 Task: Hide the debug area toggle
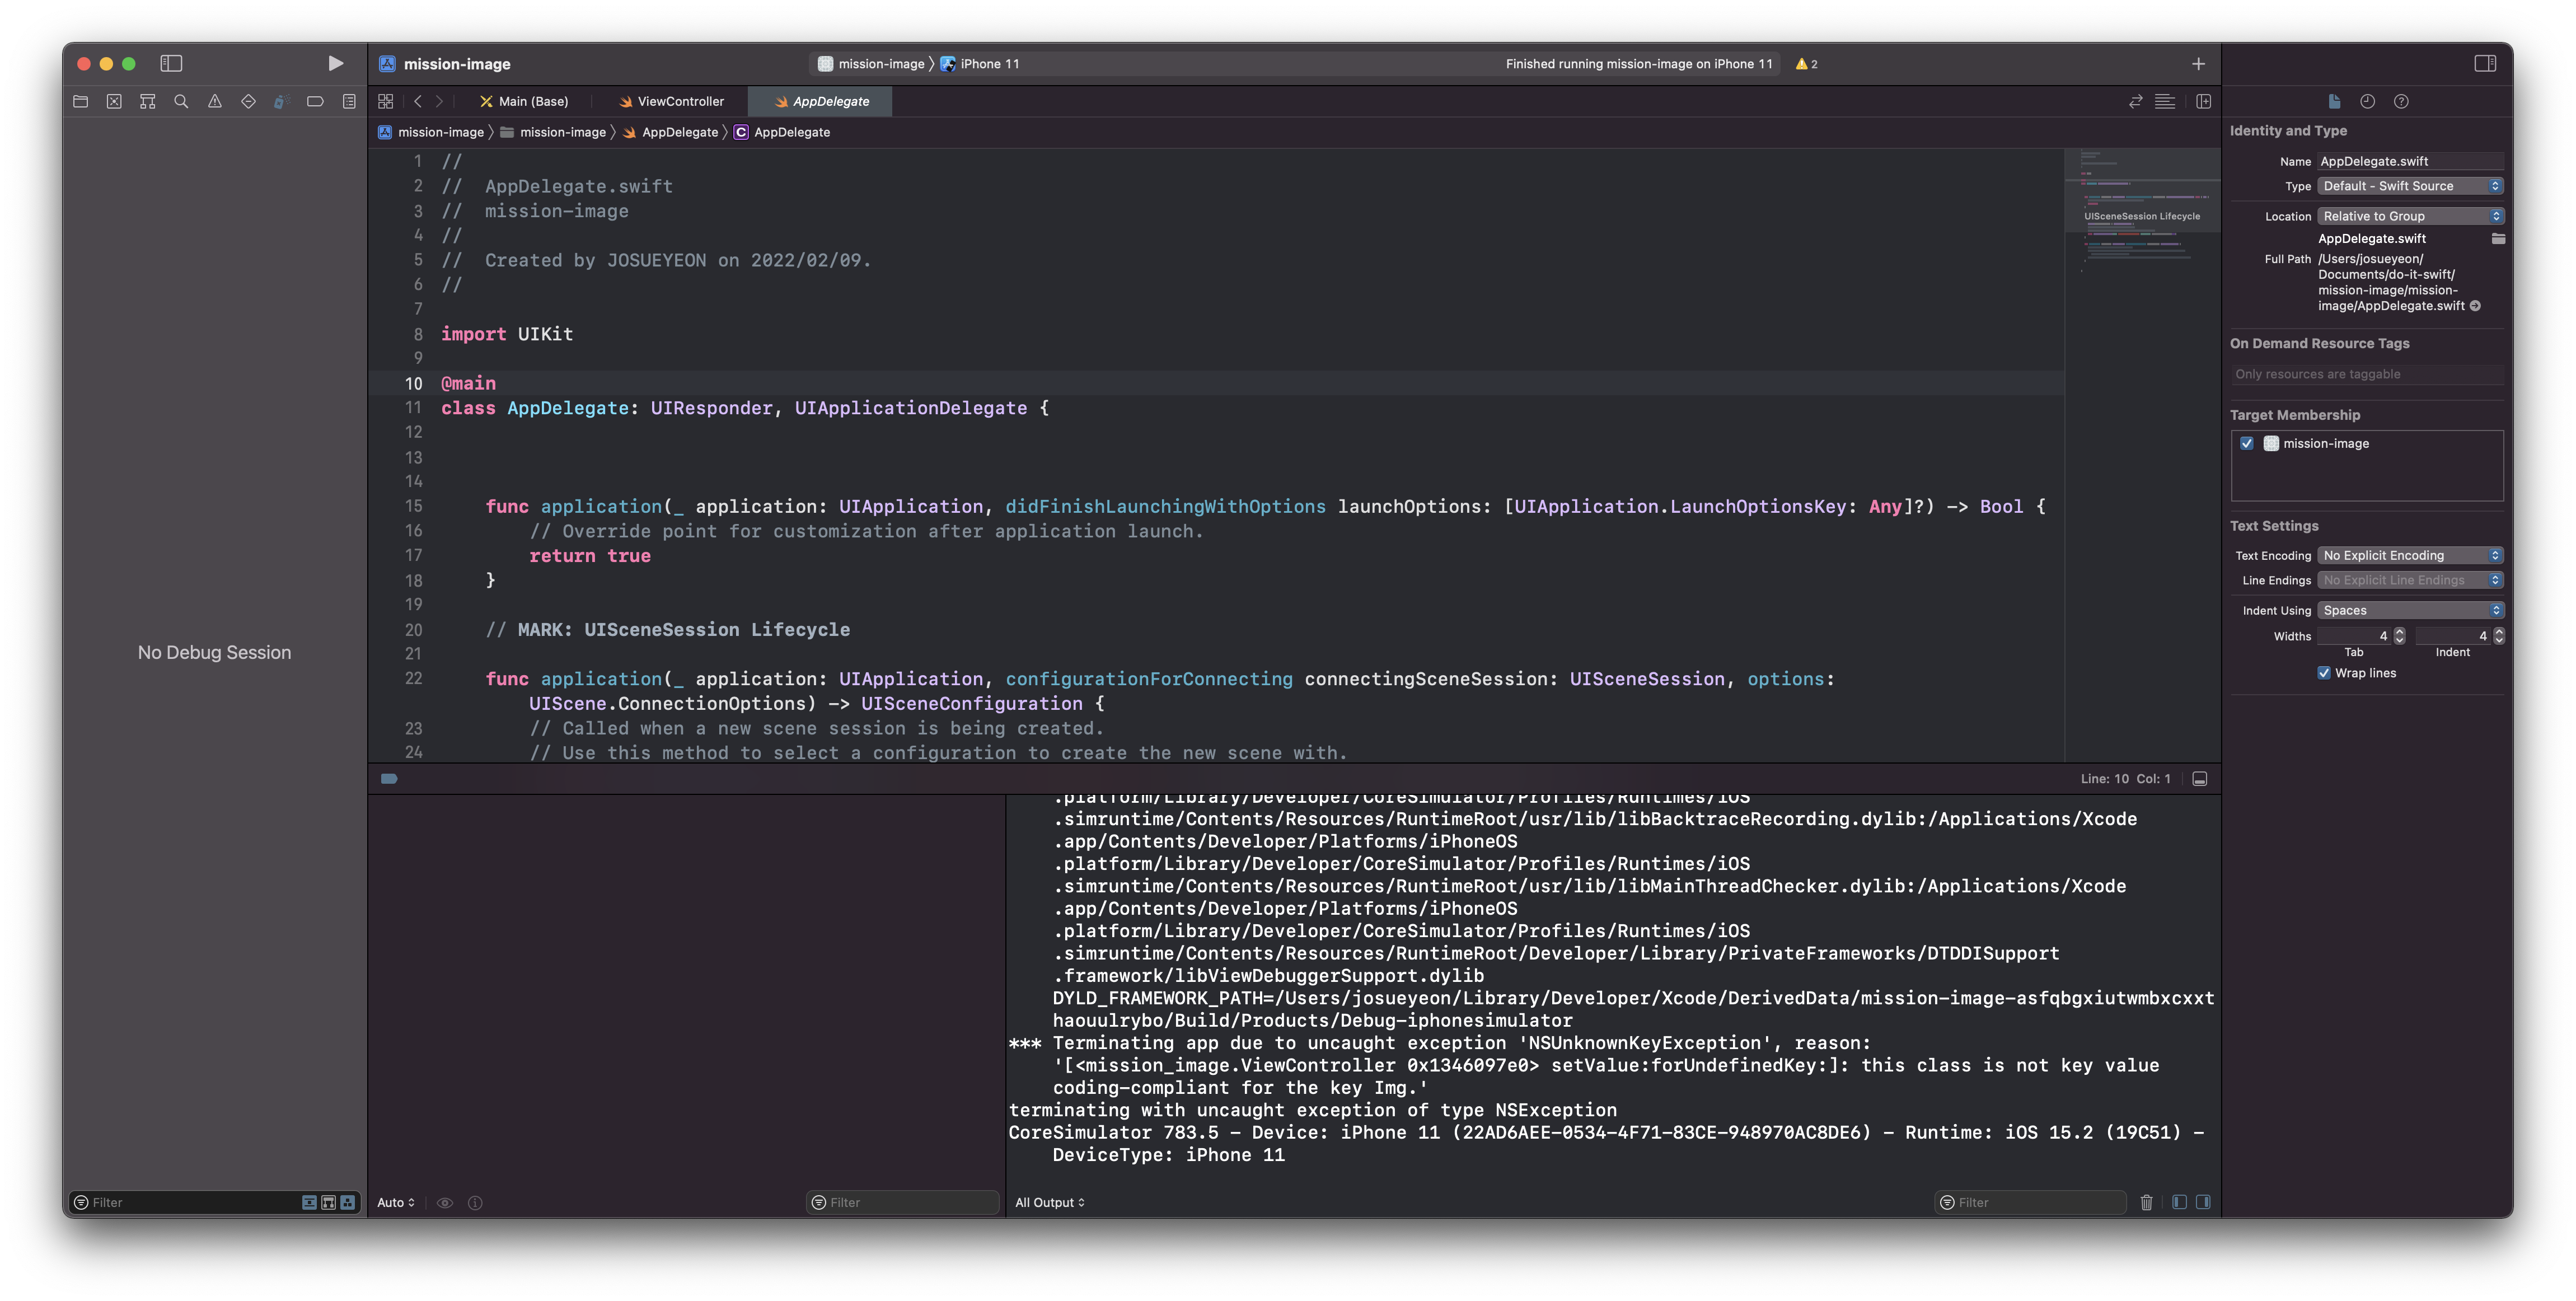click(2200, 778)
